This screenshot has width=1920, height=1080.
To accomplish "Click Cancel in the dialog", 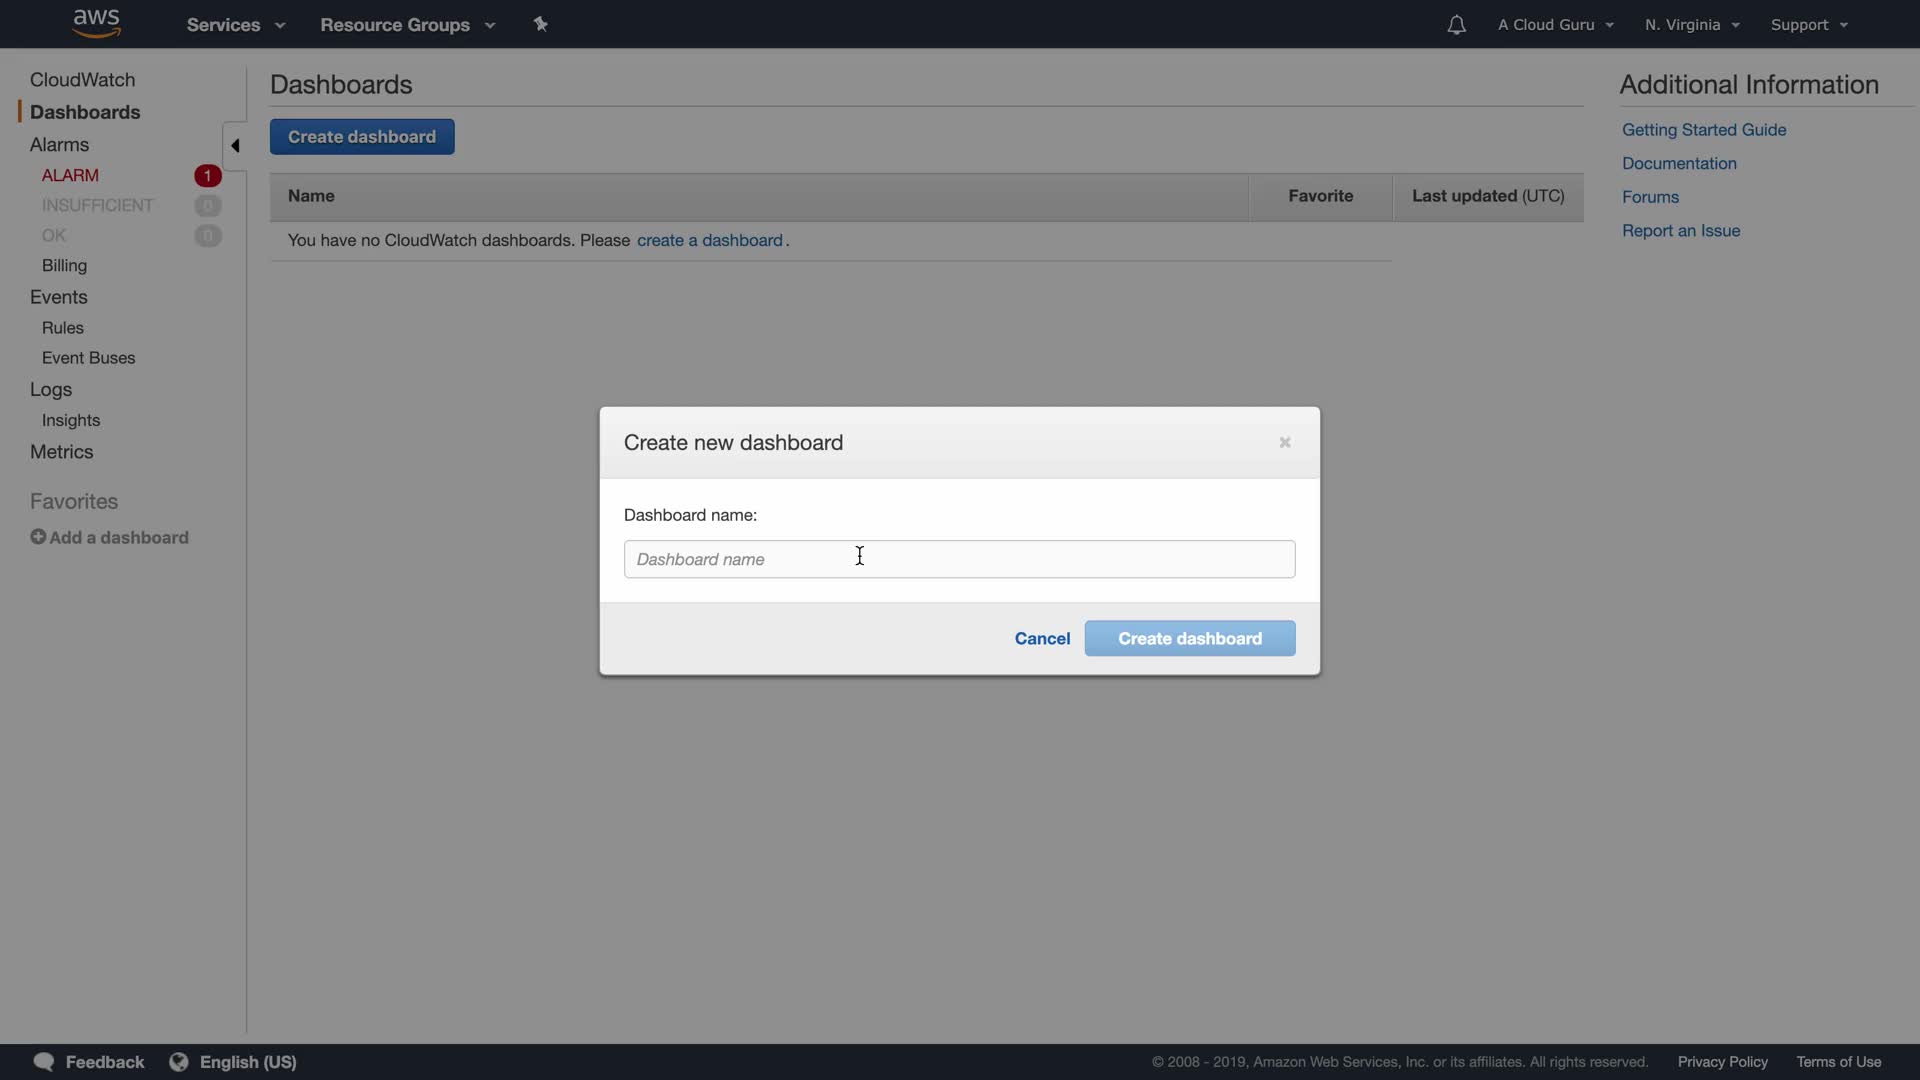I will click(x=1042, y=638).
